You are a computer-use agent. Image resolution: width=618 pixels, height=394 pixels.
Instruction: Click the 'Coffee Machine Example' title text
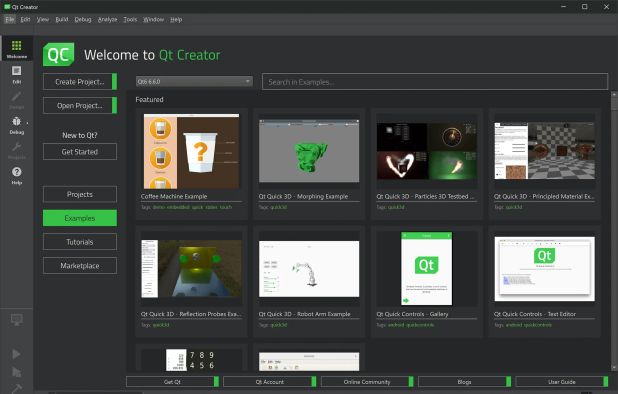174,196
